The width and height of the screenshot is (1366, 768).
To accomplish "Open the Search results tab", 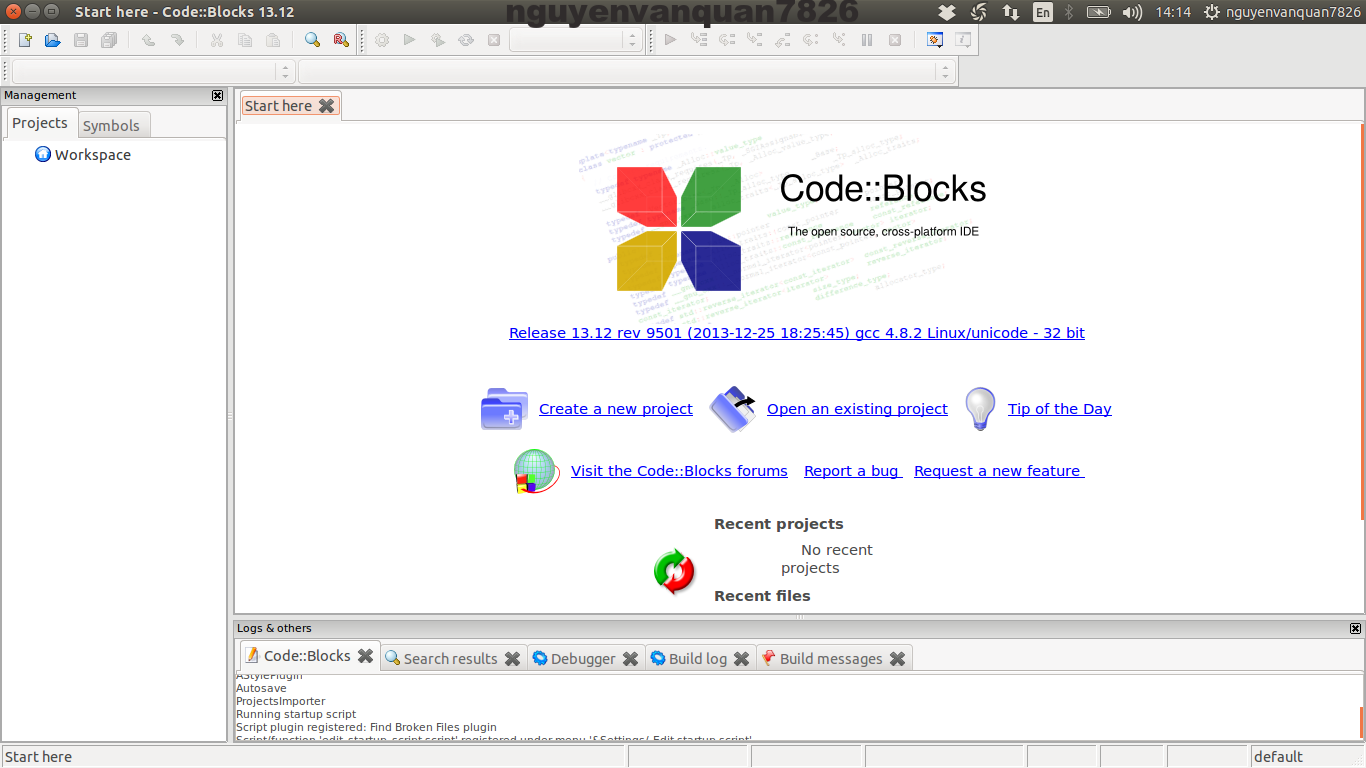I will [450, 658].
